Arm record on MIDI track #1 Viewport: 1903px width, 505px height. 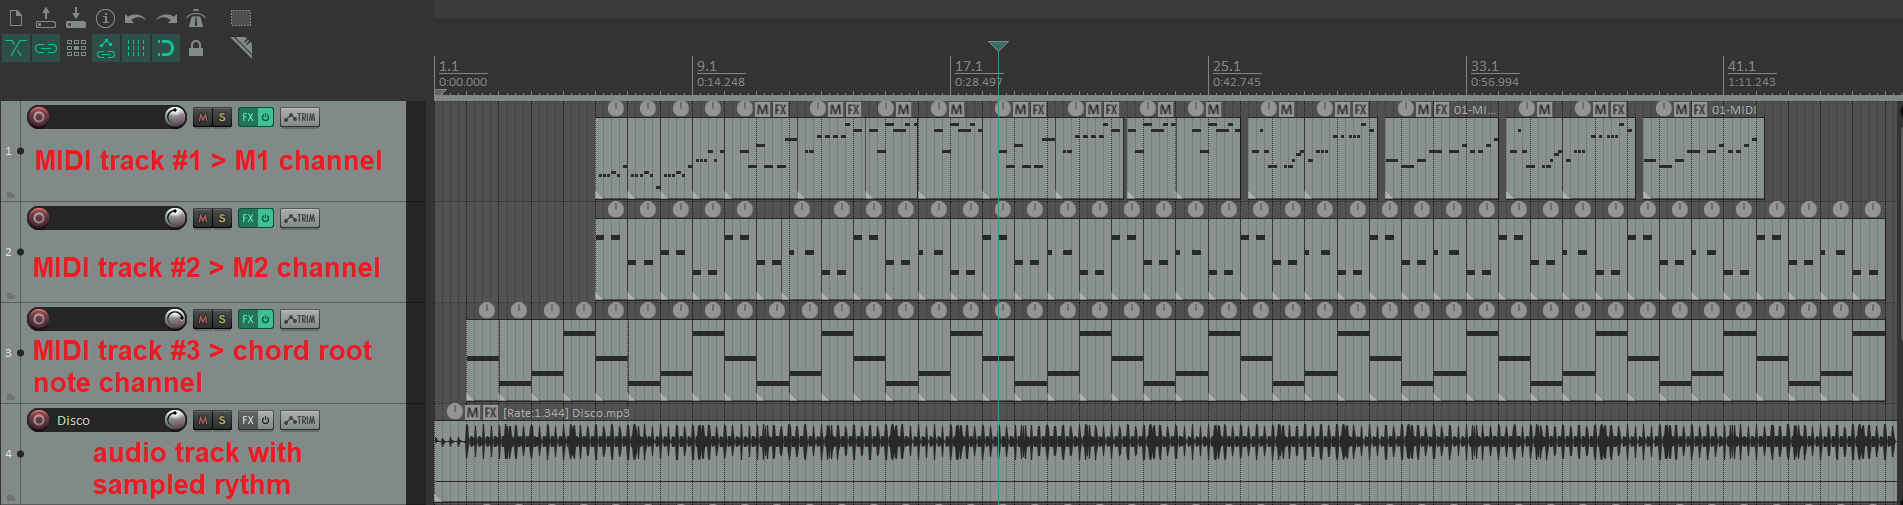point(39,117)
